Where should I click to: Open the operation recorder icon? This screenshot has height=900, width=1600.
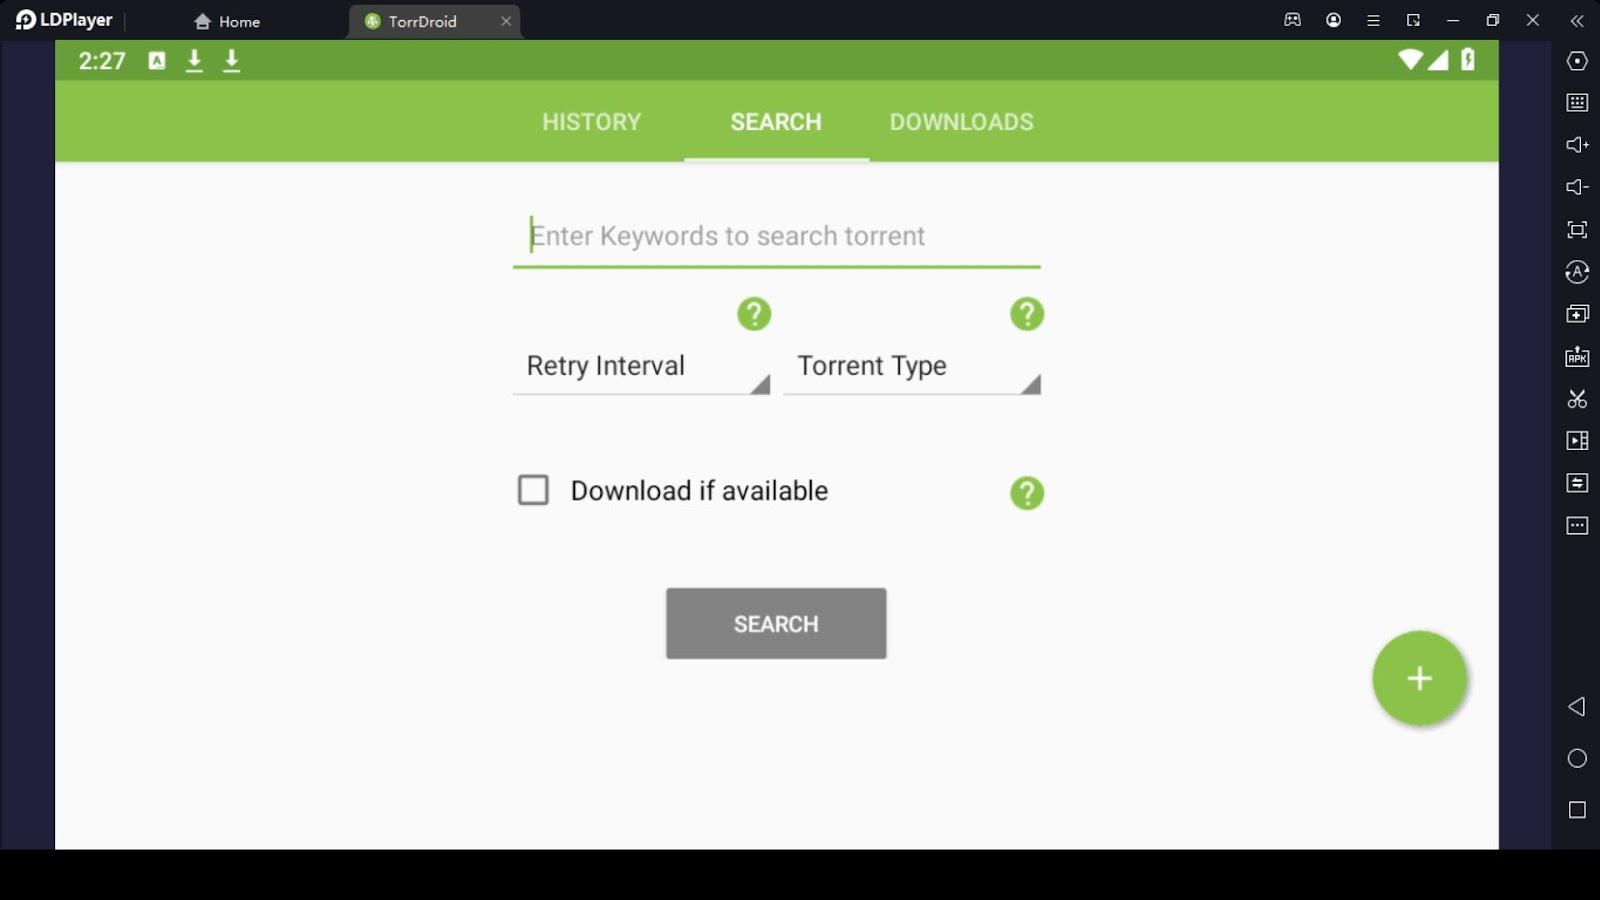[1577, 483]
